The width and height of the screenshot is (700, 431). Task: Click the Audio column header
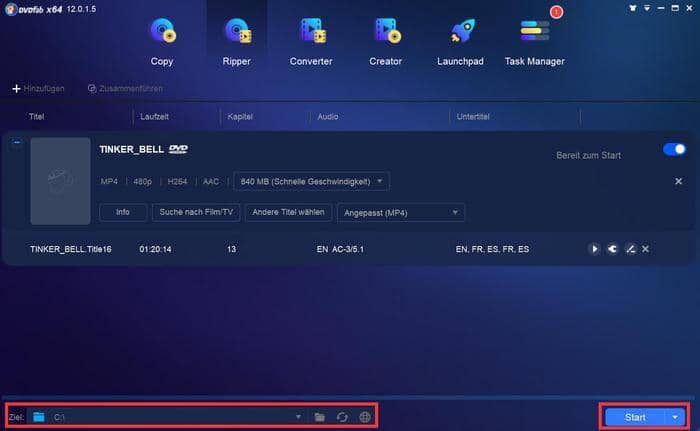click(328, 117)
